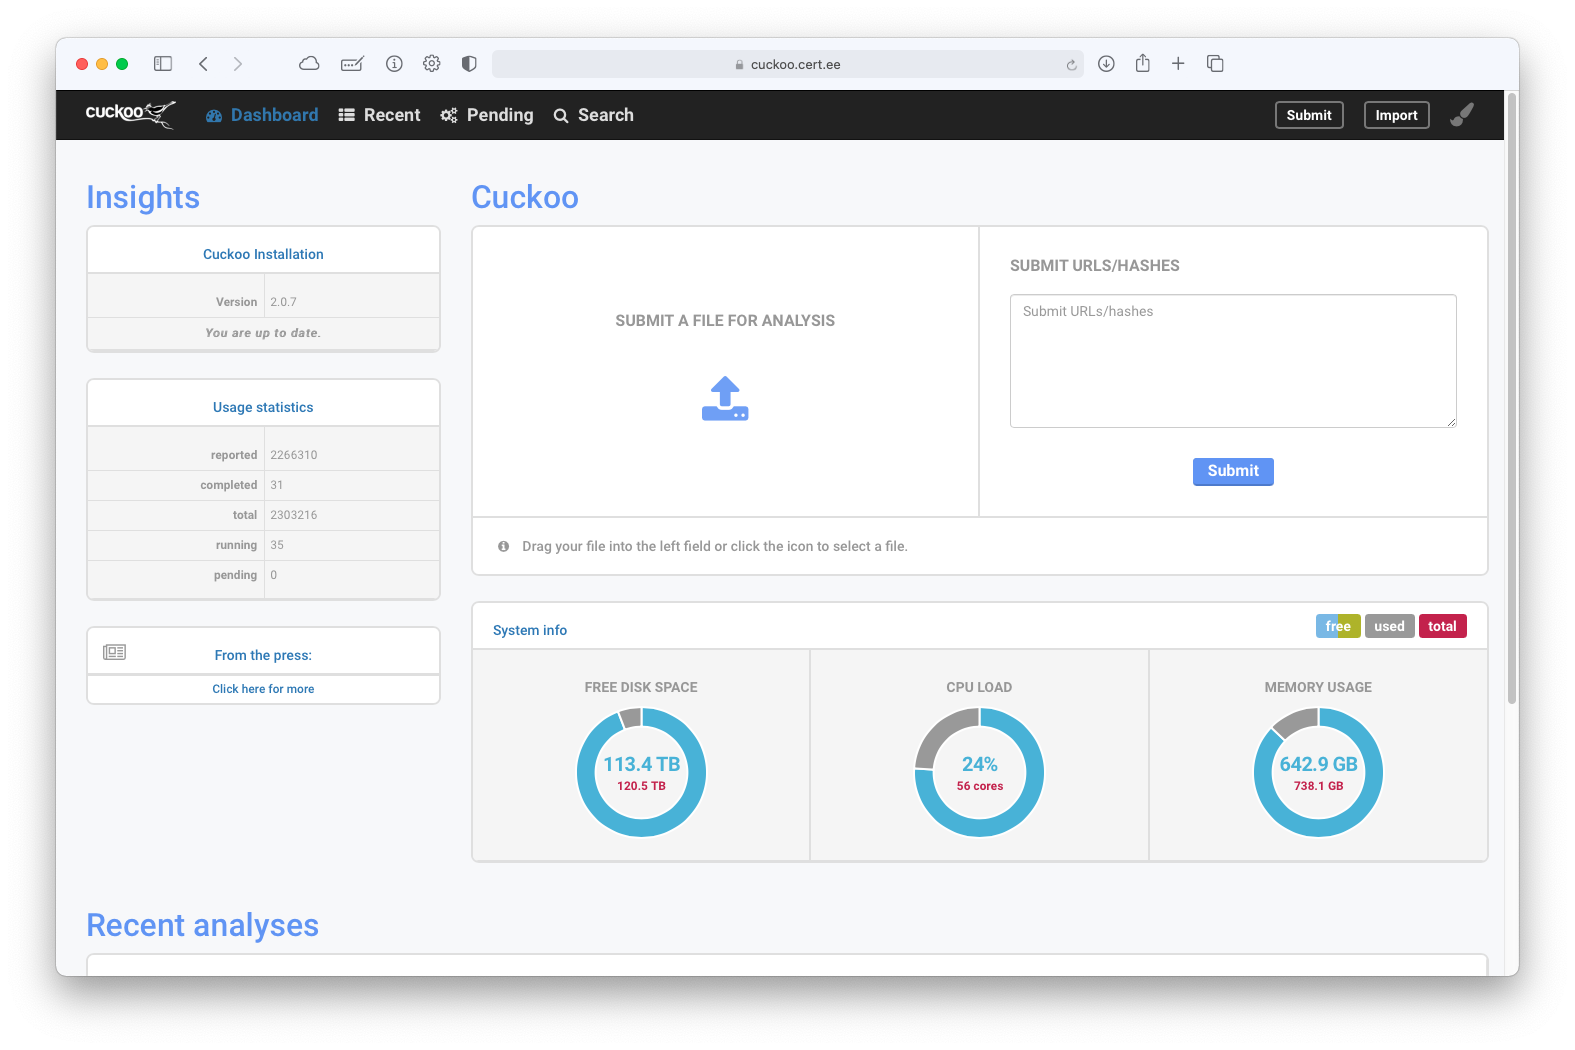This screenshot has width=1575, height=1050.
Task: Click the Cuckoo logo
Action: point(131,114)
